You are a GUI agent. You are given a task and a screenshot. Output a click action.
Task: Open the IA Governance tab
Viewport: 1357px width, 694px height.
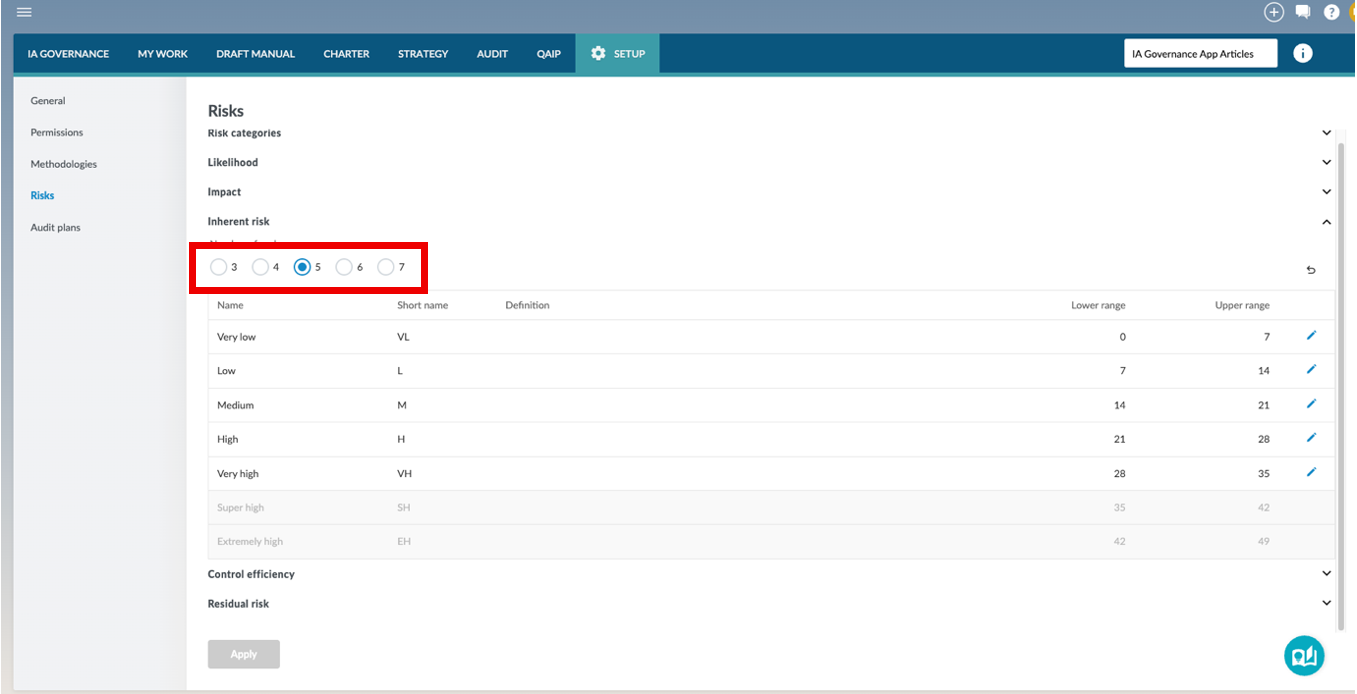tap(68, 54)
